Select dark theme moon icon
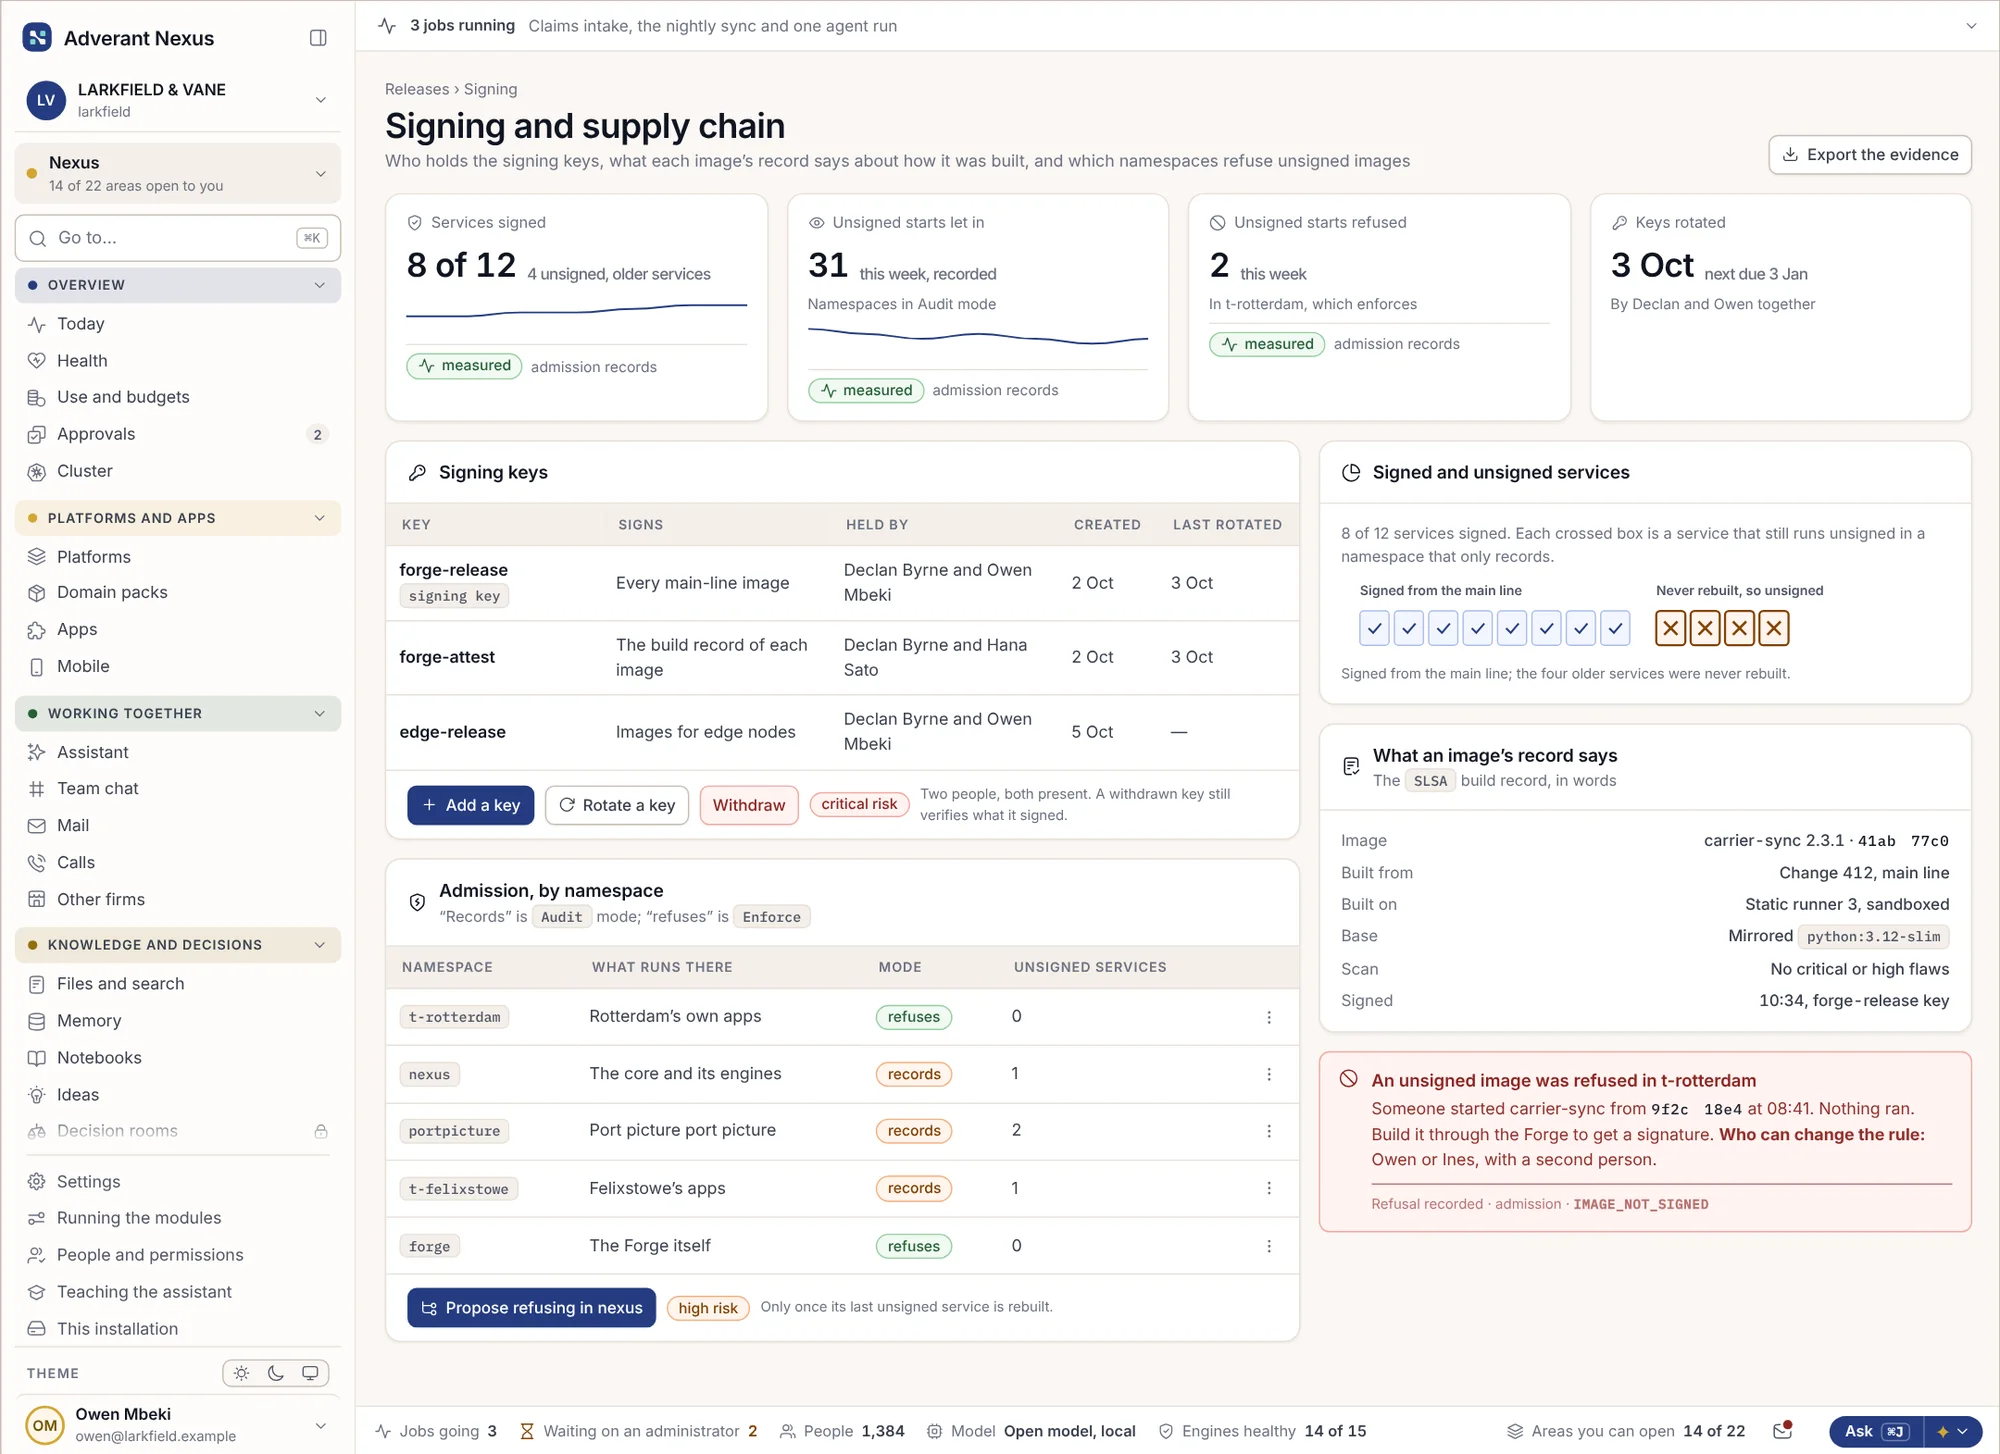Image resolution: width=2000 pixels, height=1454 pixels. tap(276, 1373)
